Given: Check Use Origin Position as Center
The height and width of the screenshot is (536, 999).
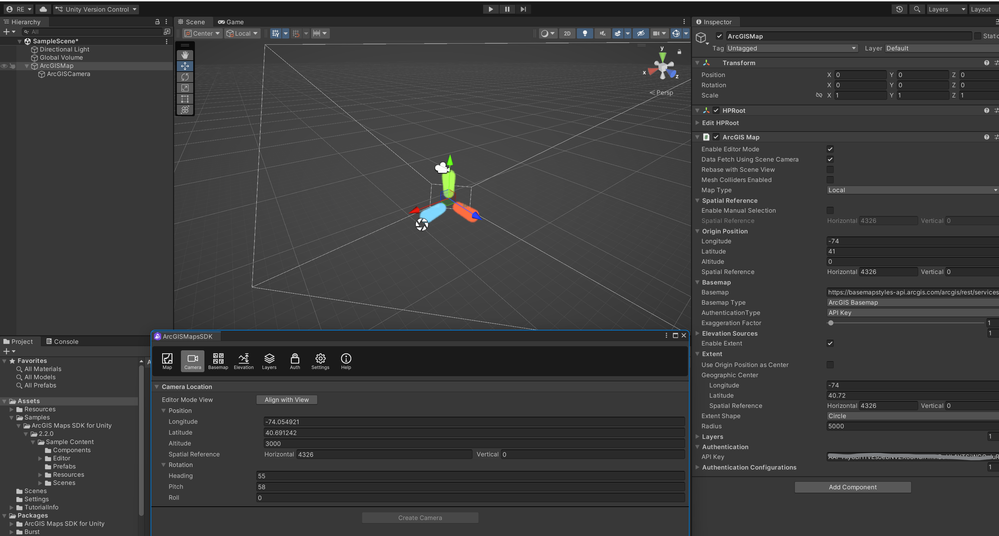Looking at the screenshot, I should 830,365.
